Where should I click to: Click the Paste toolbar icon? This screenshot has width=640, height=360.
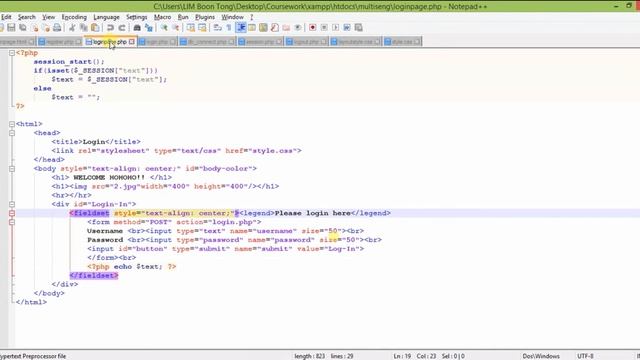point(95,28)
